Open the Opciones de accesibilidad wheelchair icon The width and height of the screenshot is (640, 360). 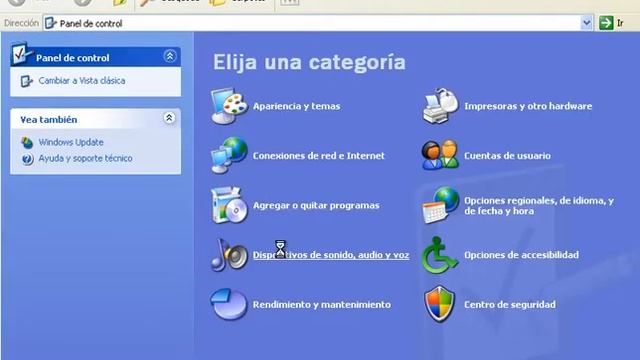point(440,255)
